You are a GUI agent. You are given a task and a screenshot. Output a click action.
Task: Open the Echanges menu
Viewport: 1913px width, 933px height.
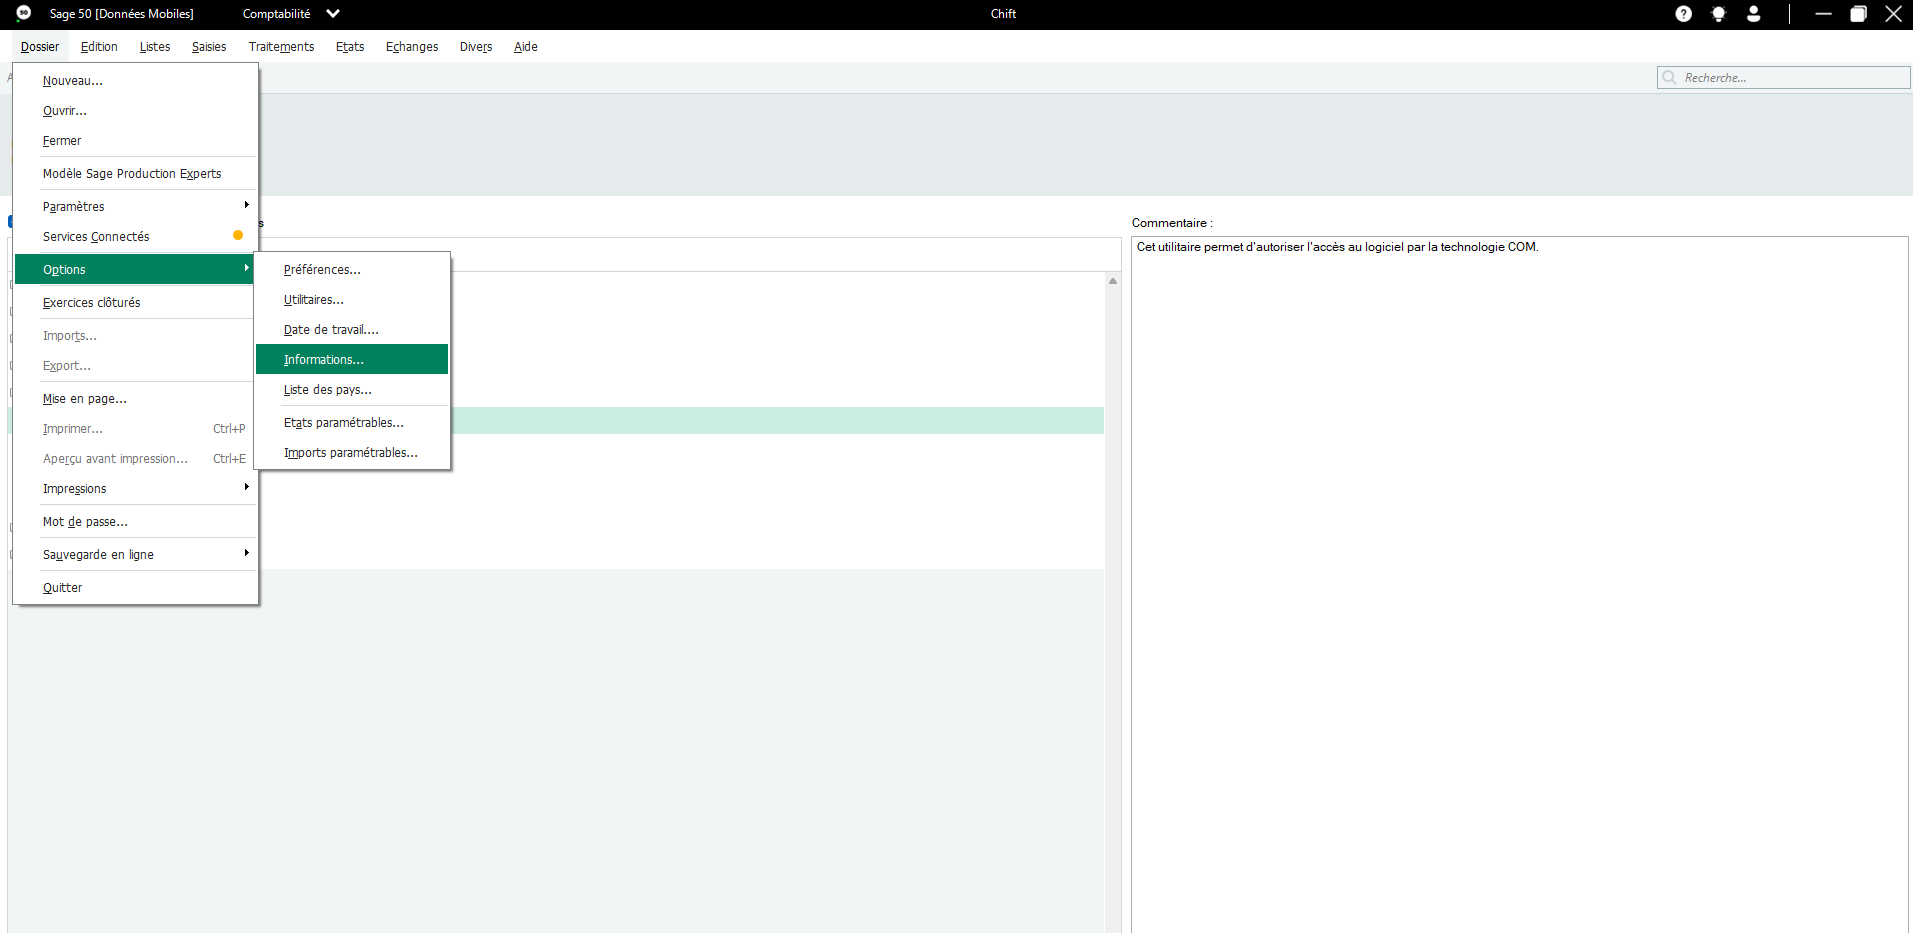click(412, 47)
